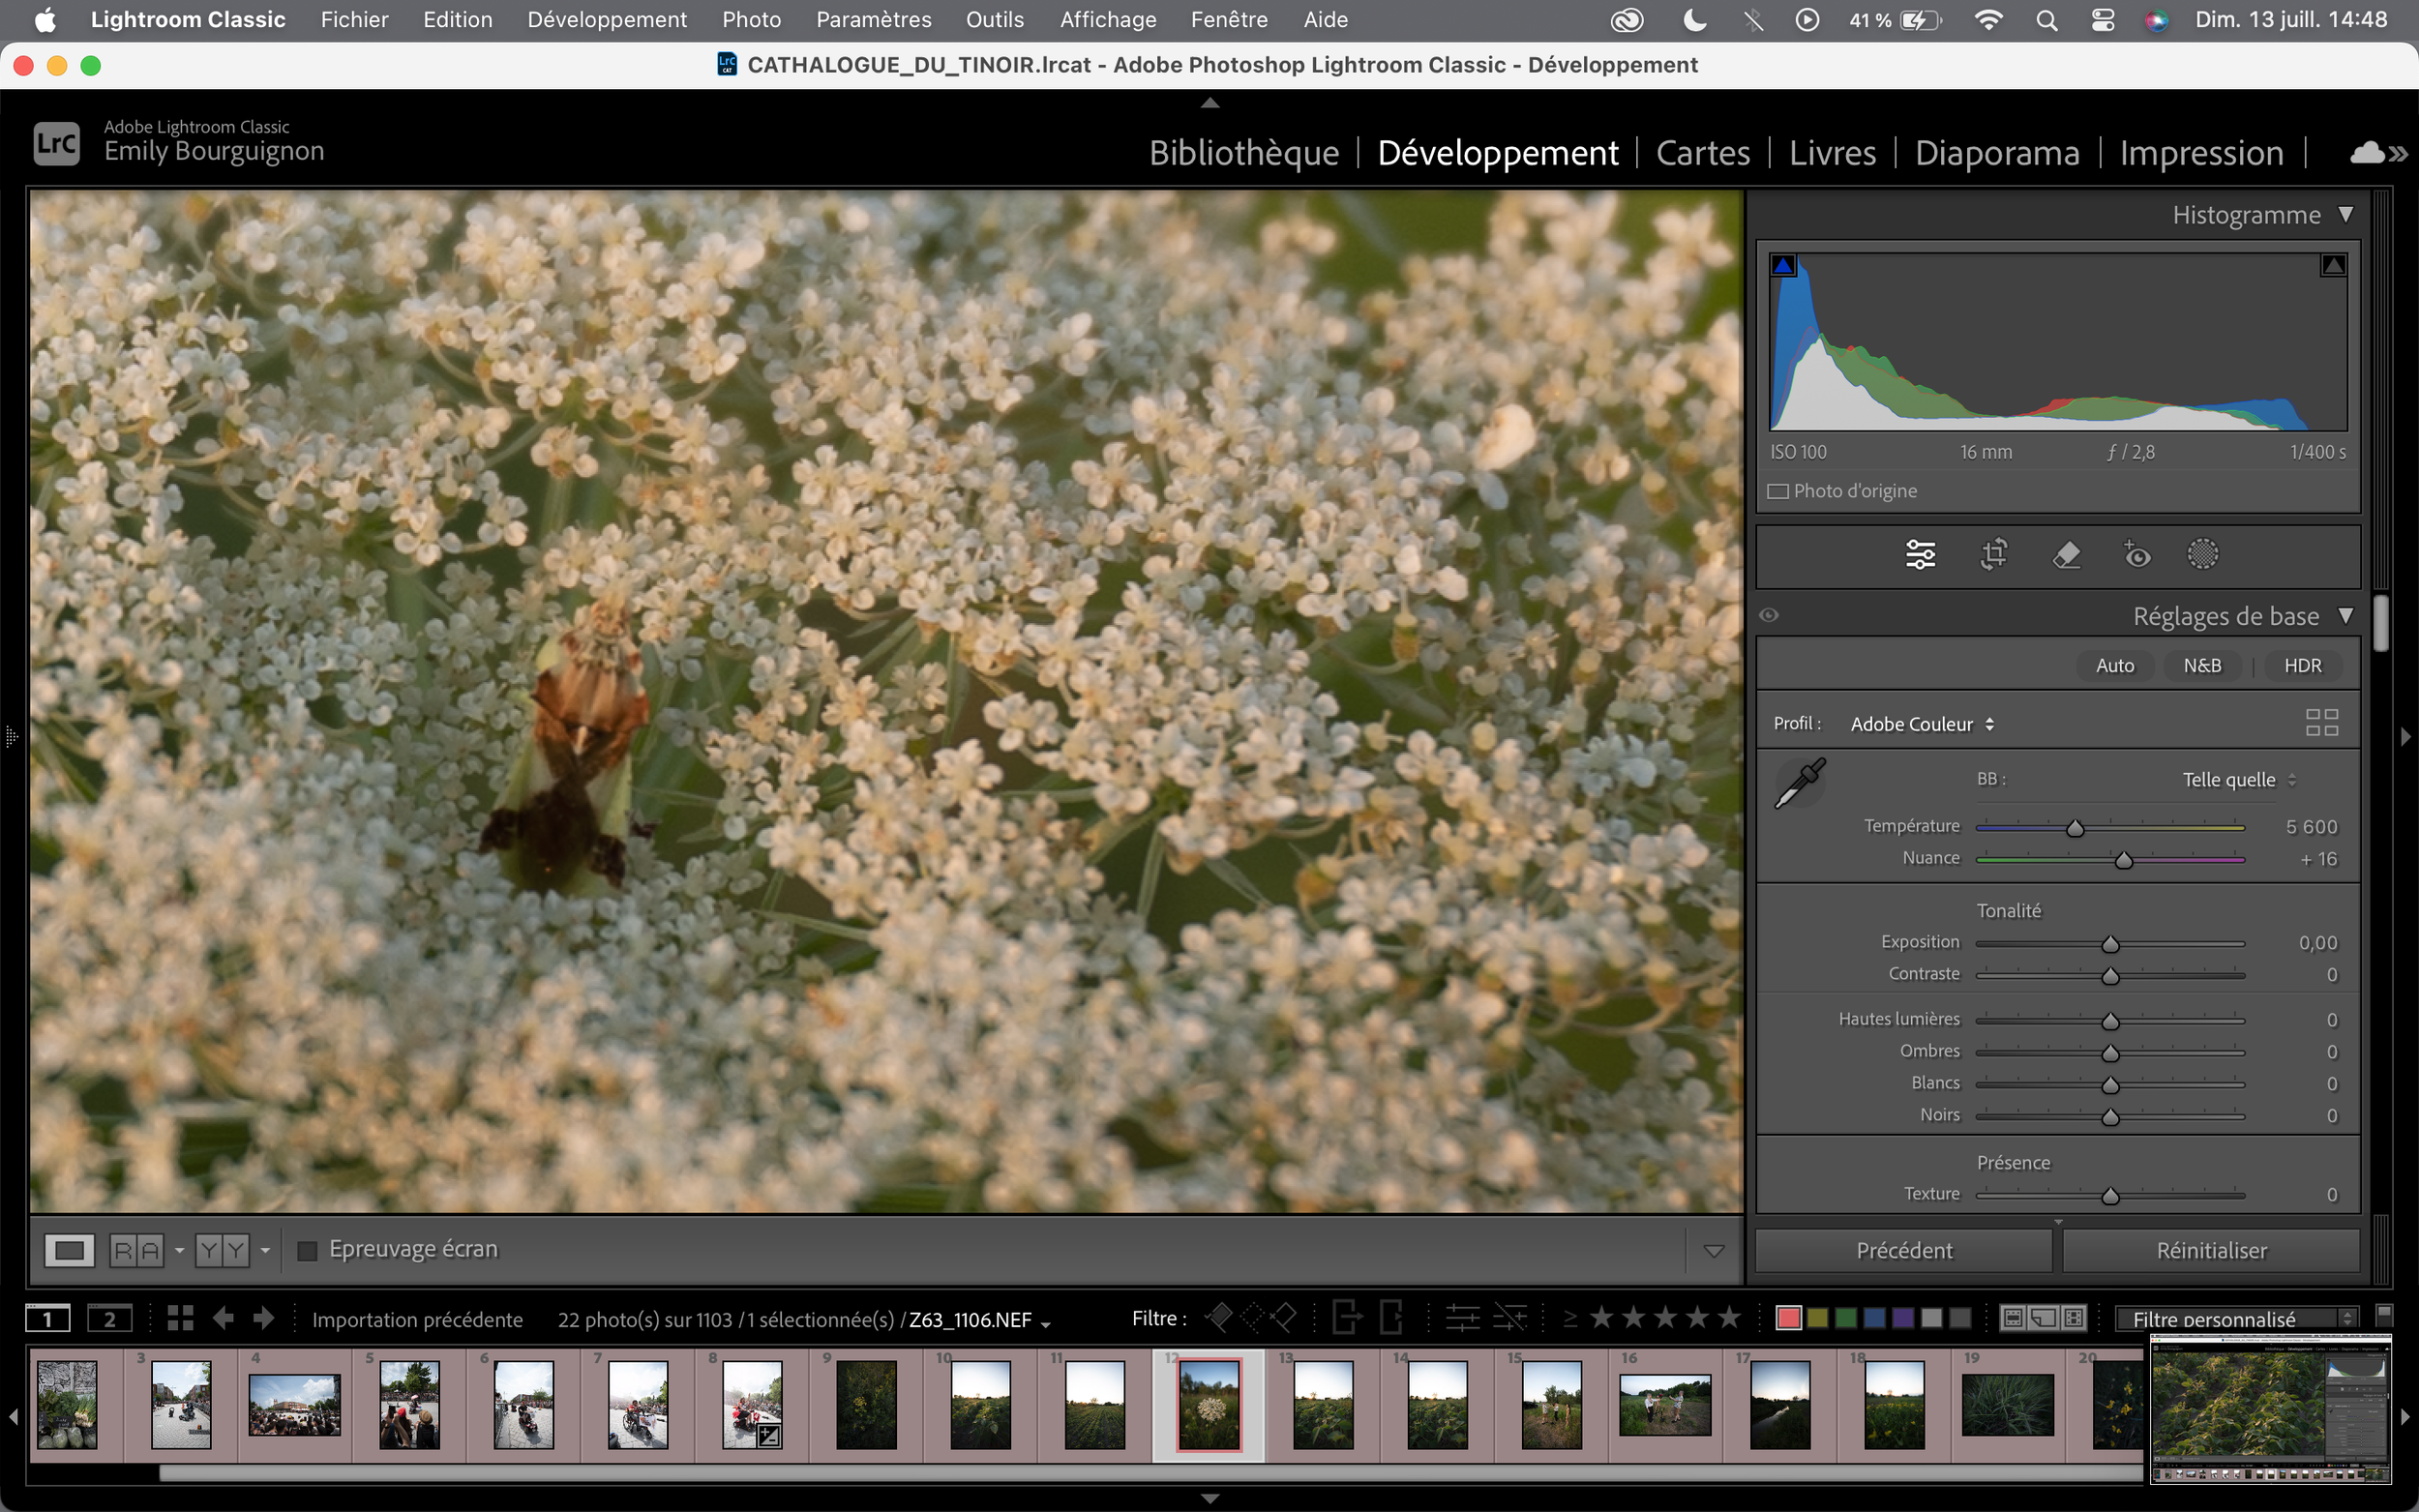The image size is (2419, 1512).
Task: Pick the white balance eyedropper tool
Action: click(1799, 784)
